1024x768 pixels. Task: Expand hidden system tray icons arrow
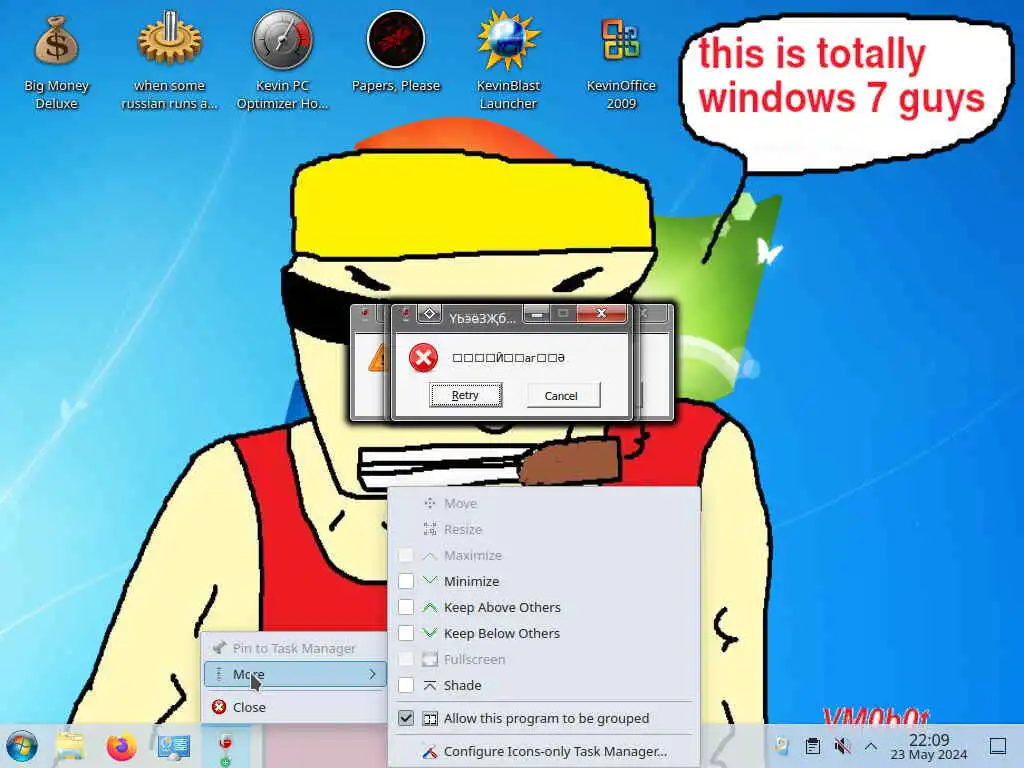pos(871,746)
